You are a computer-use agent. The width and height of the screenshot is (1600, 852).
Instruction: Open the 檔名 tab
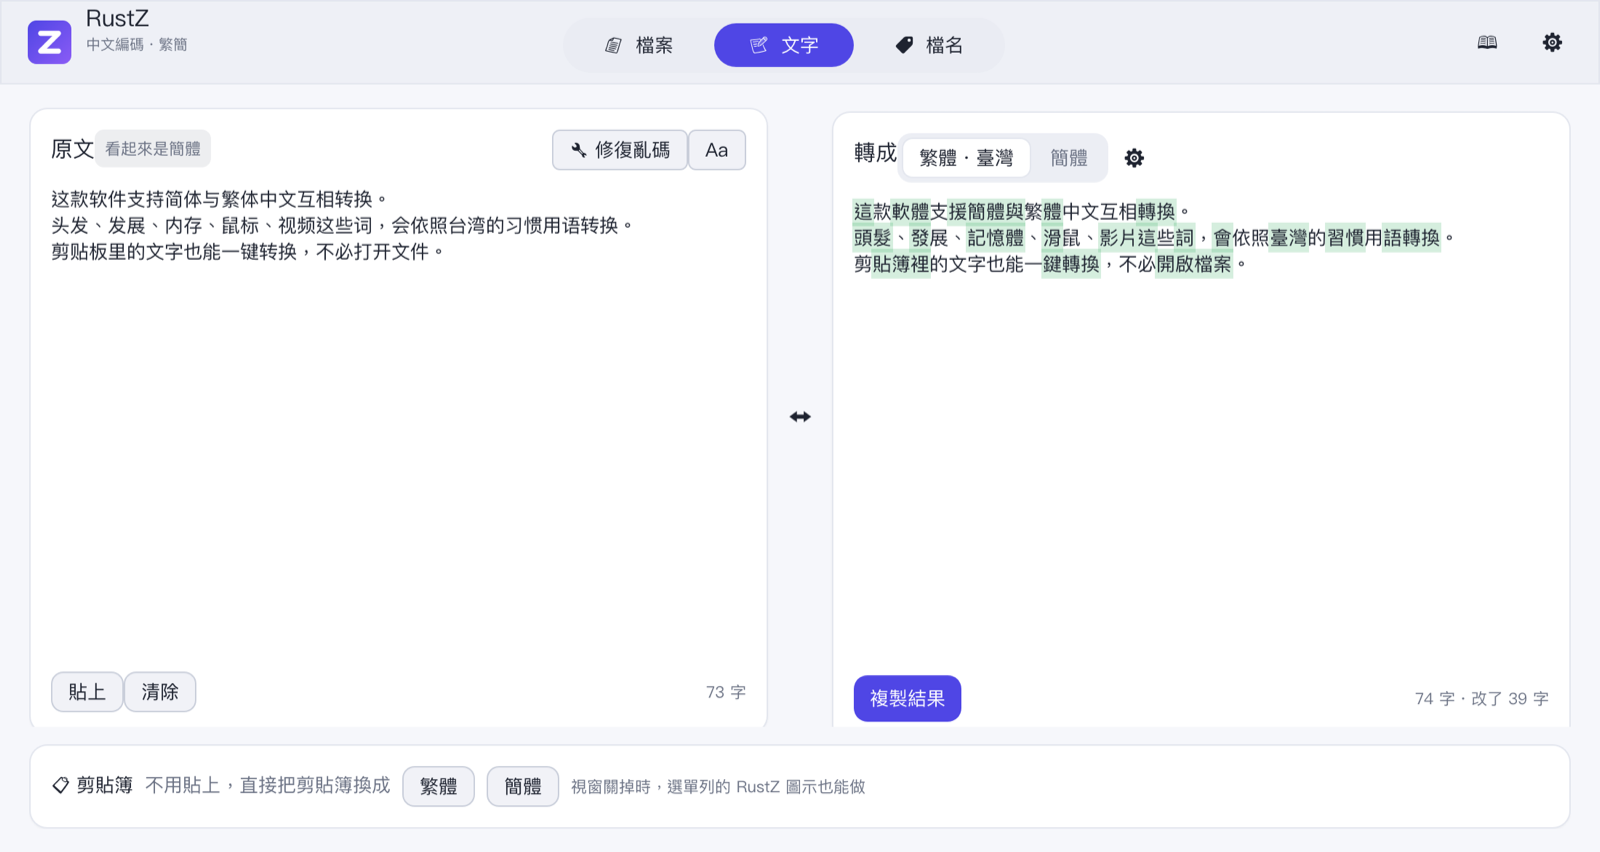pos(929,45)
